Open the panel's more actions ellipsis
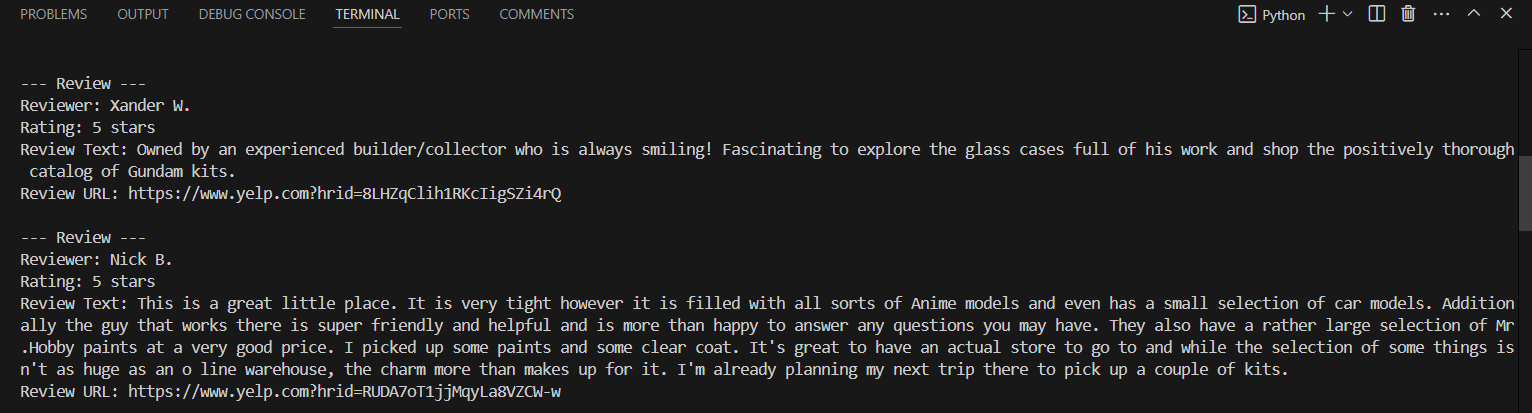1532x413 pixels. coord(1441,14)
